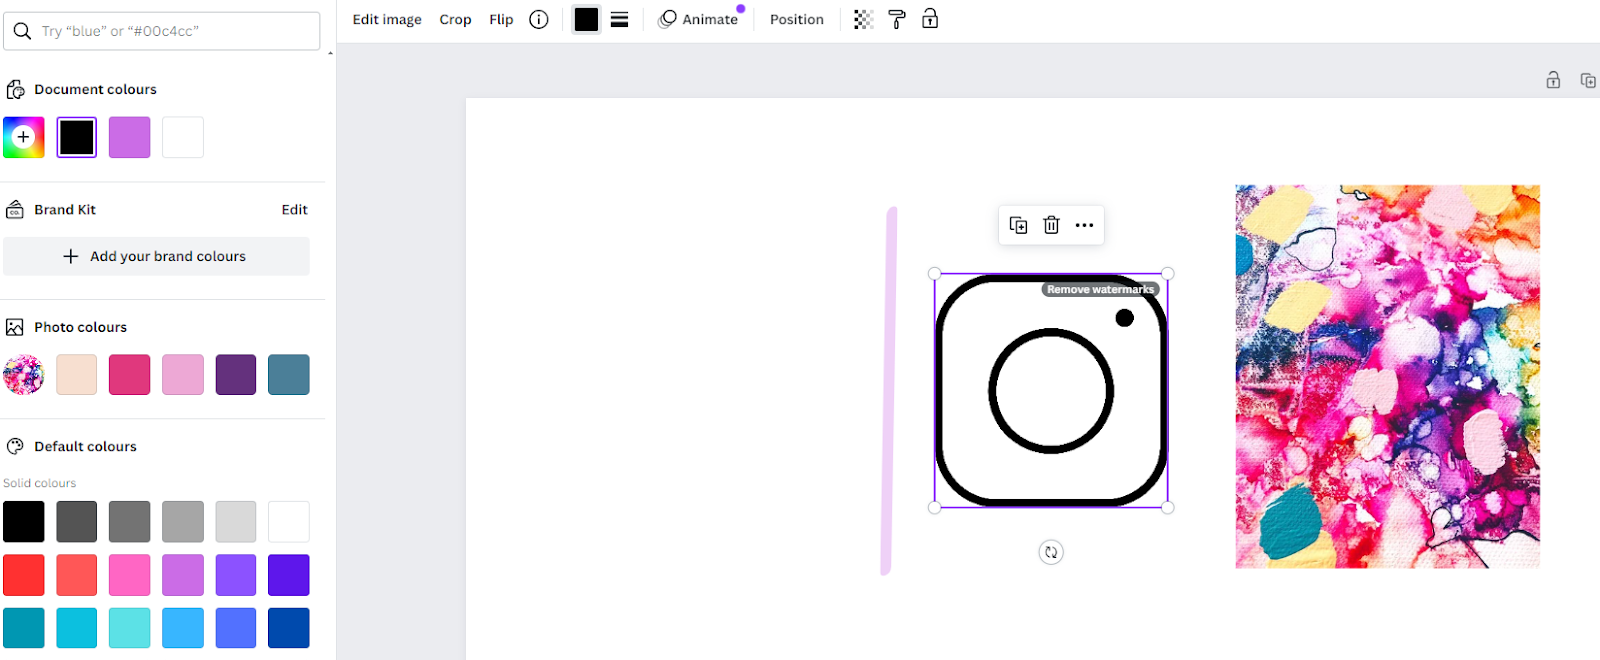Select the copy style paint roller icon
1600x660 pixels.
[x=897, y=19]
